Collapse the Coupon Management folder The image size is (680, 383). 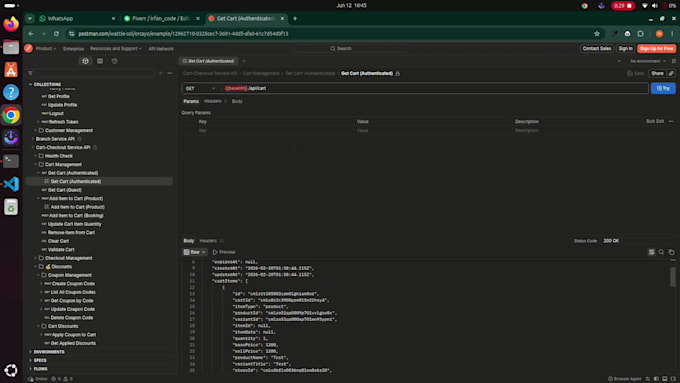(x=39, y=275)
